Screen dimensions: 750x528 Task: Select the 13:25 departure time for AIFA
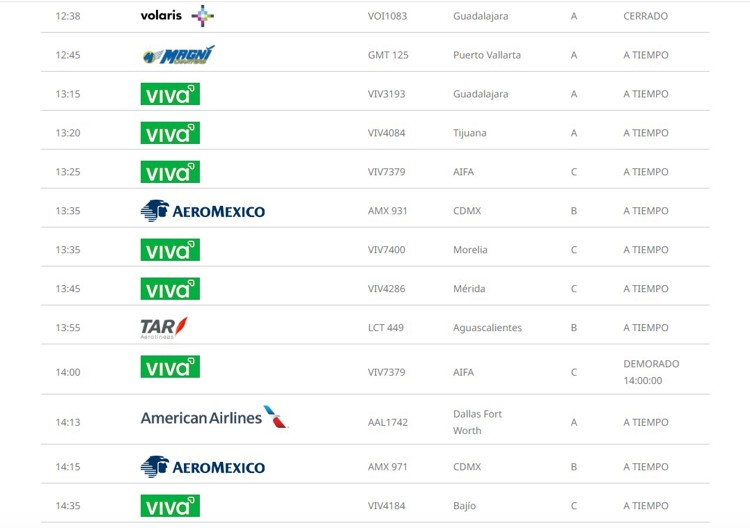pos(68,172)
